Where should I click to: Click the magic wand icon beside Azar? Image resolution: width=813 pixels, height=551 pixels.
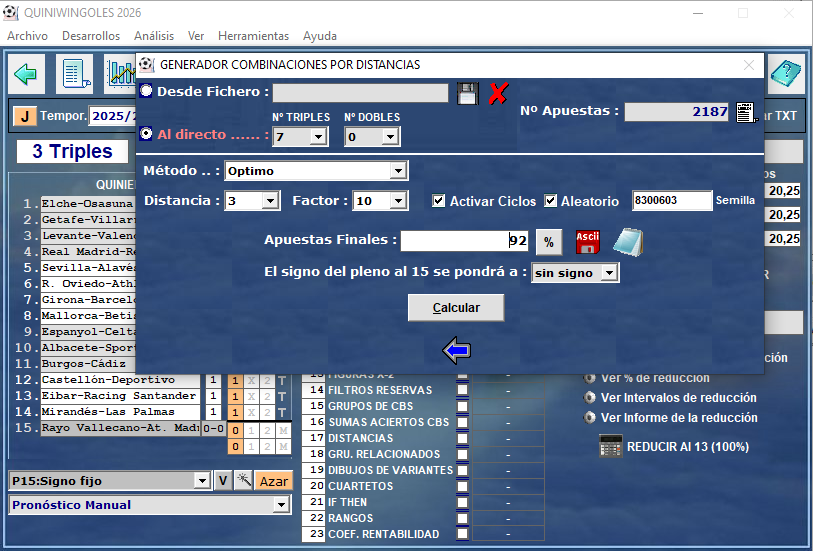243,481
